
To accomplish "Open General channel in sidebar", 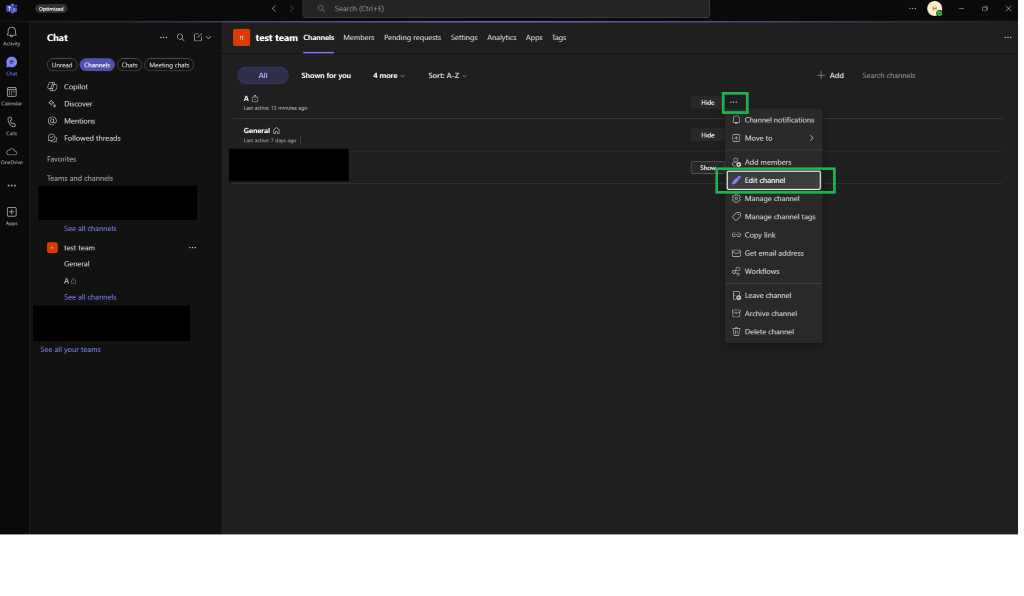I will (76, 264).
